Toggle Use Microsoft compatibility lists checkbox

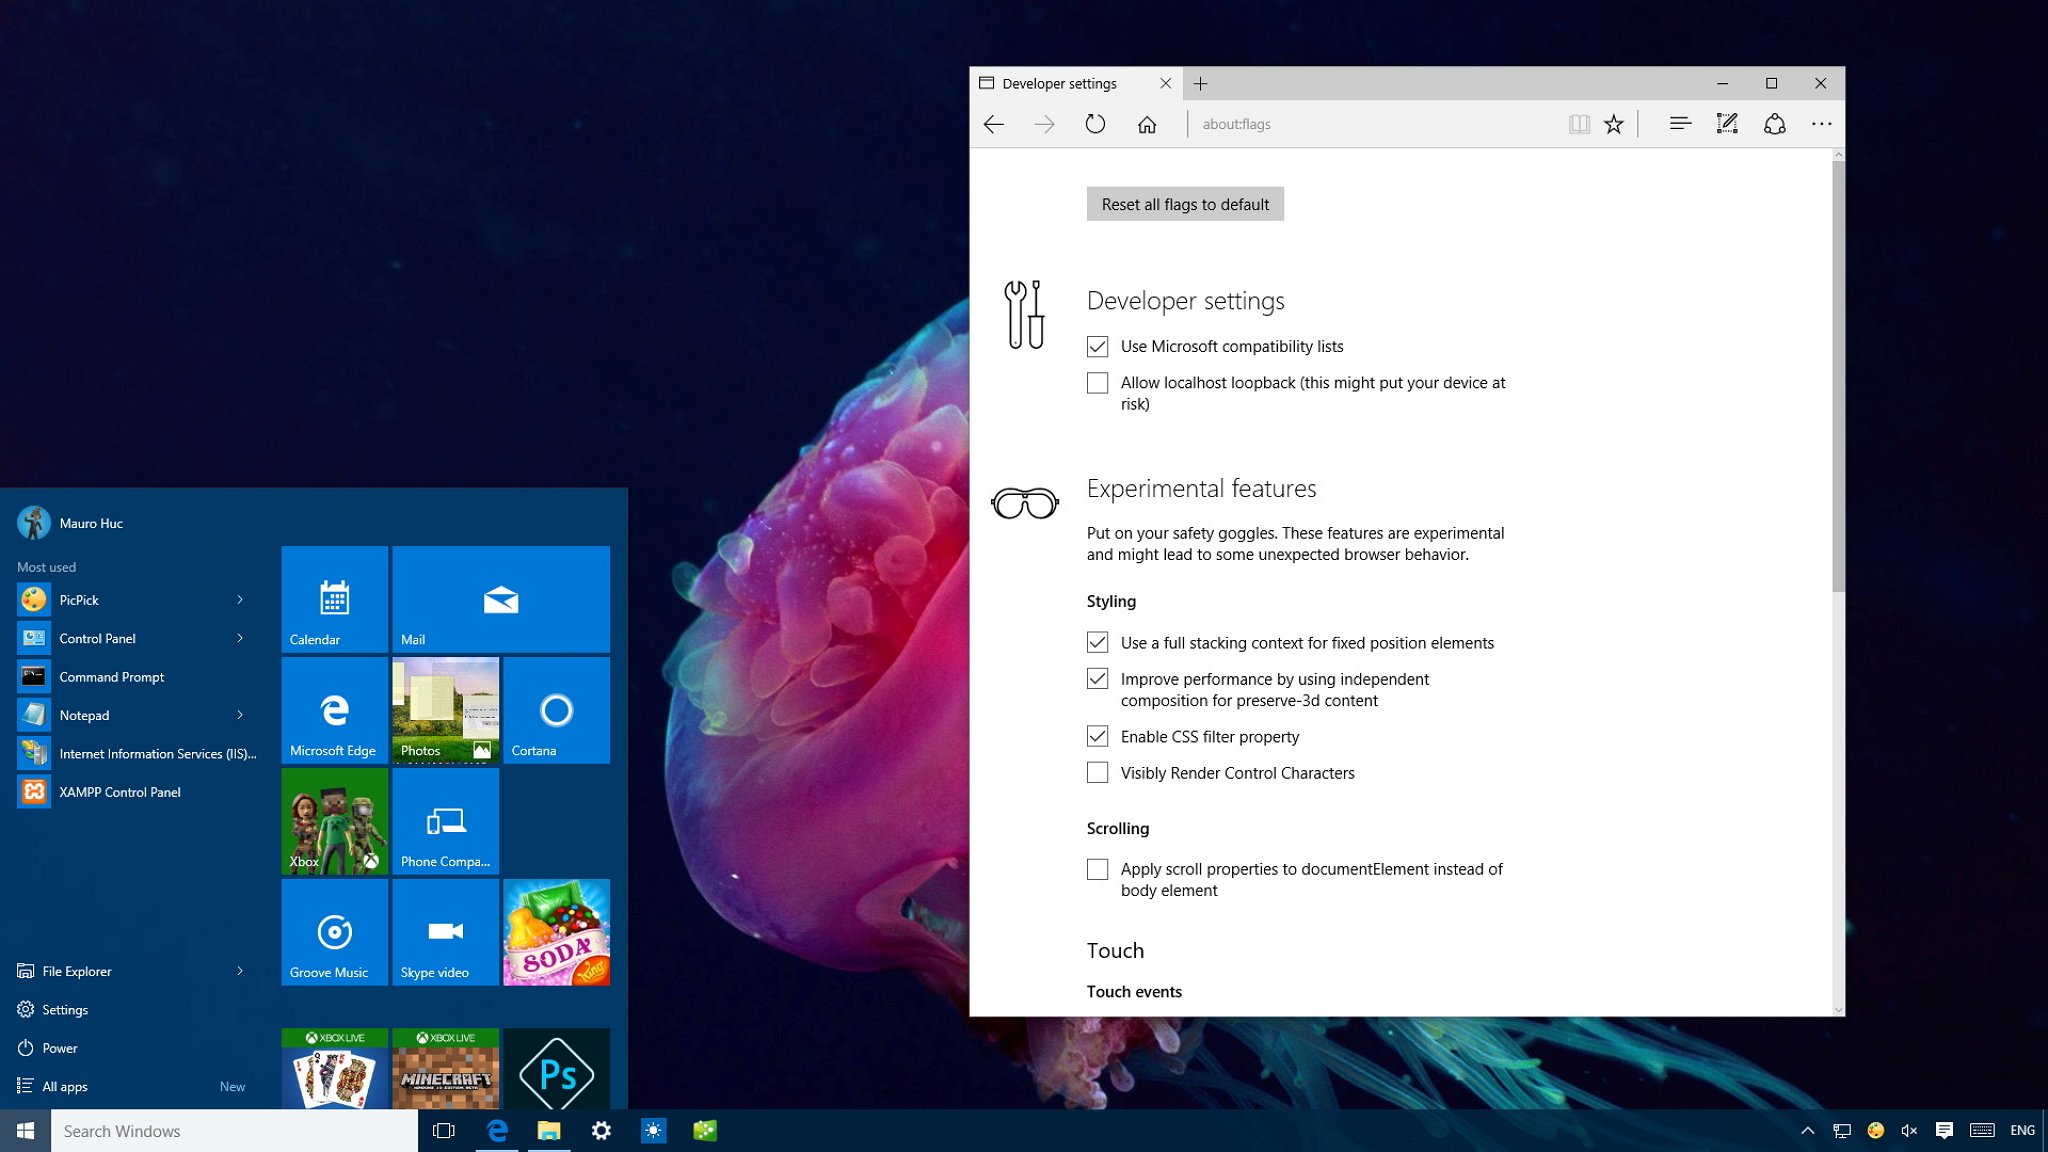pyautogui.click(x=1097, y=346)
